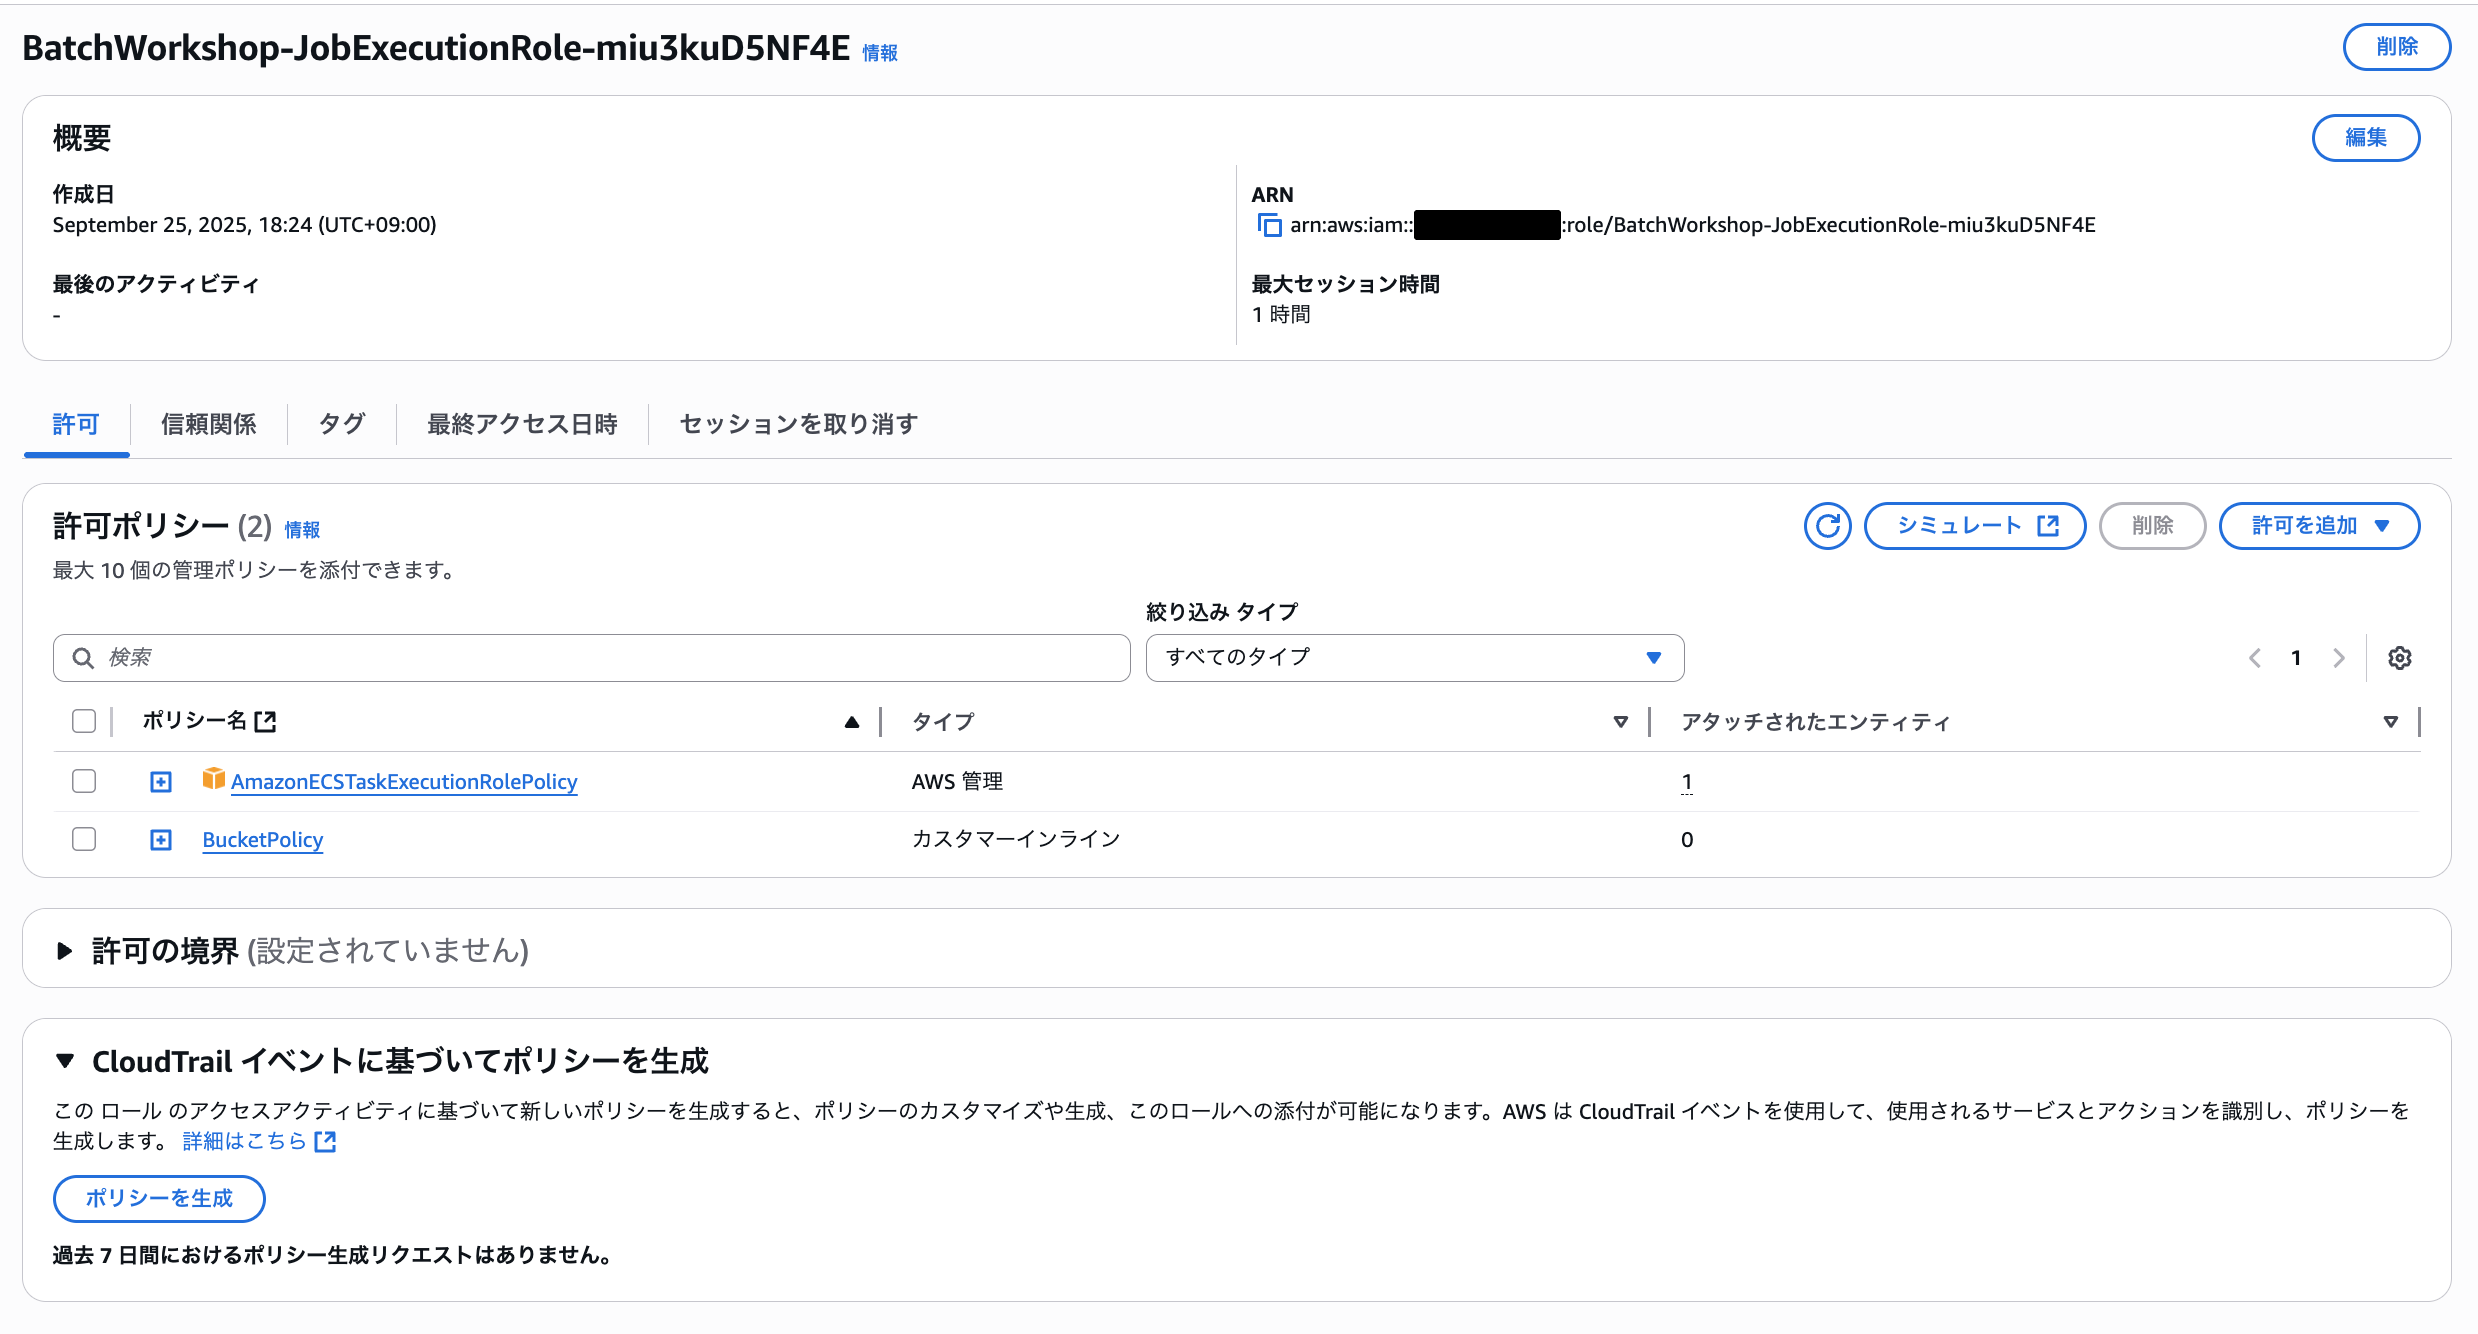Check the AmazonECSTaskExecutionRolePolicy row checkbox
The width and height of the screenshot is (2478, 1334).
pos(84,781)
